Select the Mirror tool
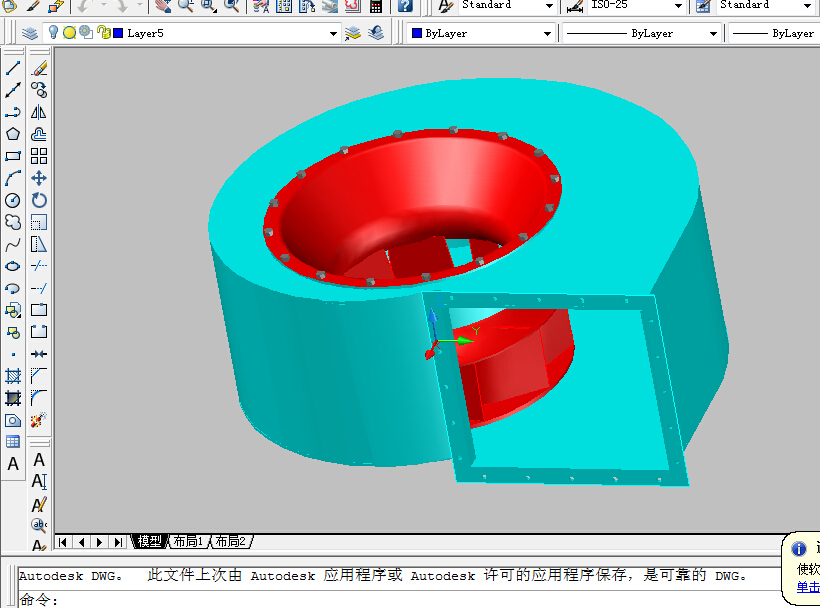Screen dimensions: 820x608 pos(39,112)
